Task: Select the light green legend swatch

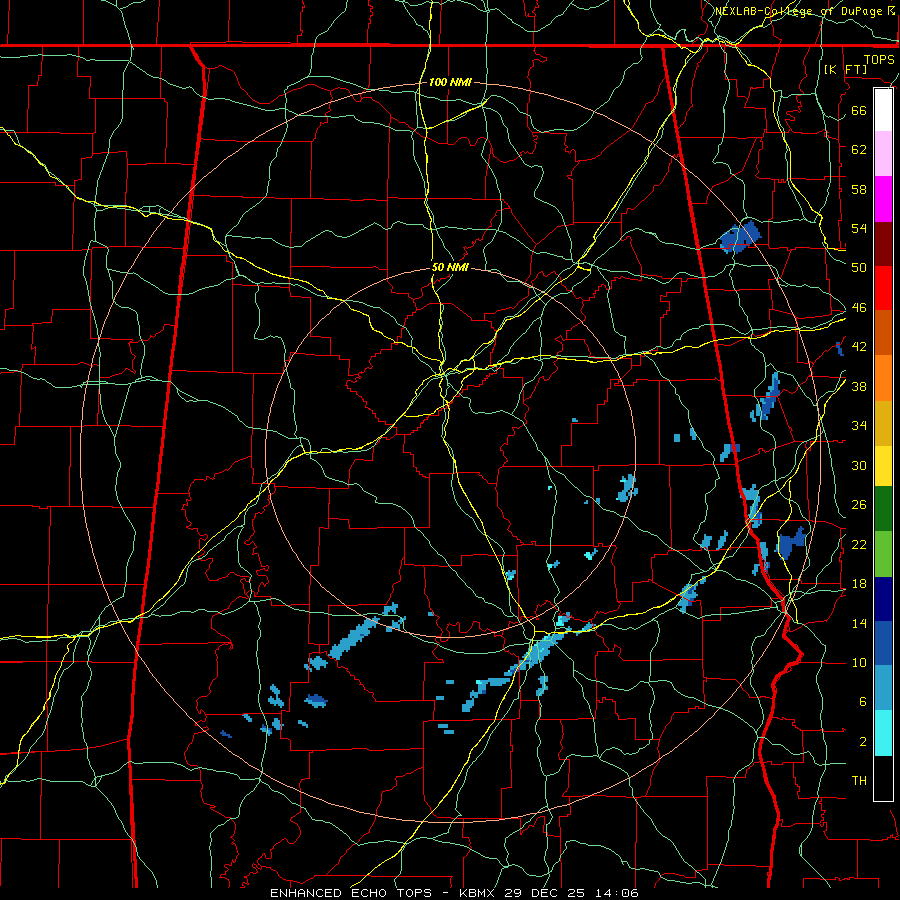Action: coord(883,554)
